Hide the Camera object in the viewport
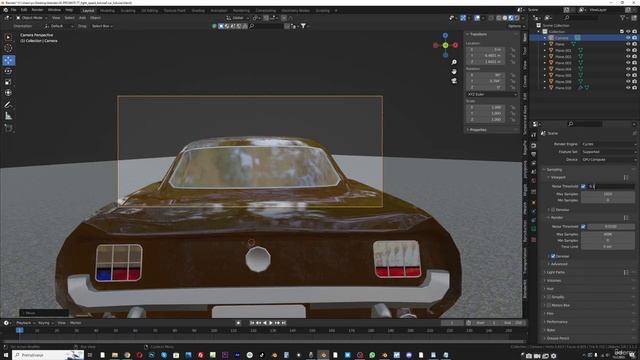The height and width of the screenshot is (360, 640). pos(628,38)
